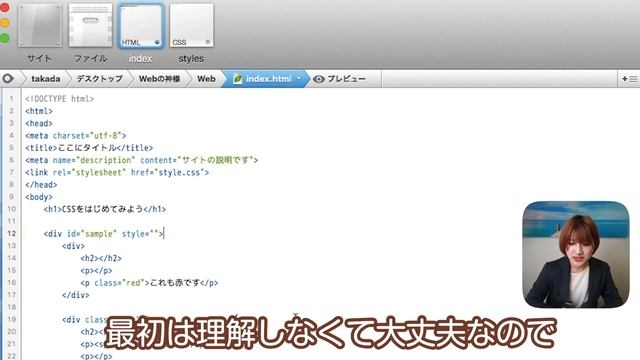Close the window with the red button
The height and width of the screenshot is (360, 640).
[x=4, y=7]
